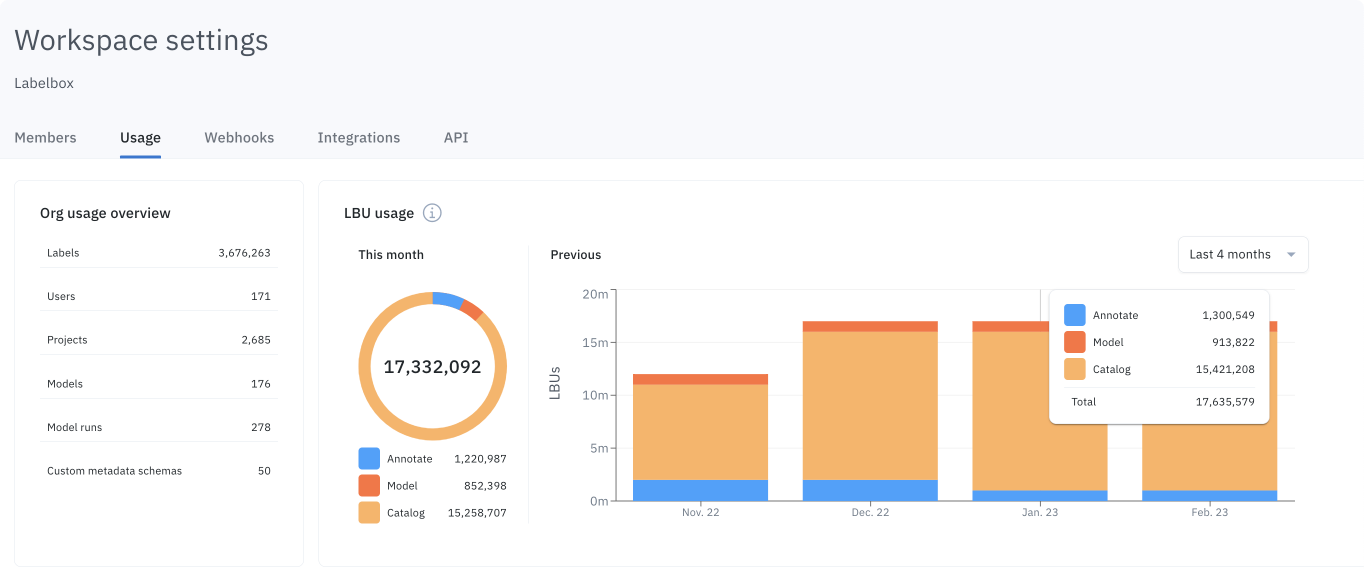This screenshot has width=1364, height=576.
Task: Open the Last 4 months dropdown
Action: (1243, 254)
